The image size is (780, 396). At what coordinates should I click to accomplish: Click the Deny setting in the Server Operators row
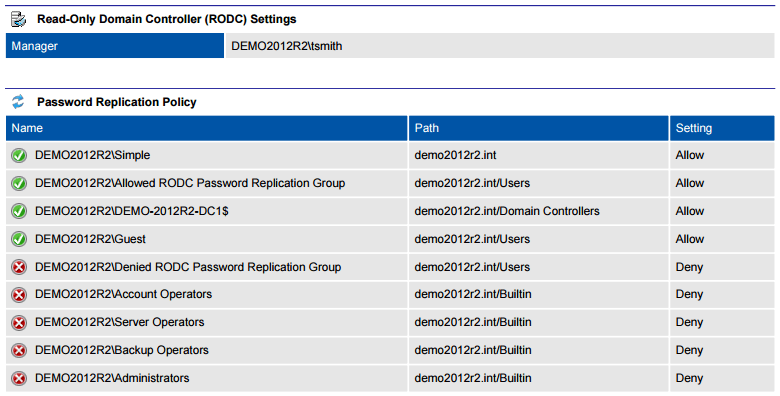[x=689, y=323]
